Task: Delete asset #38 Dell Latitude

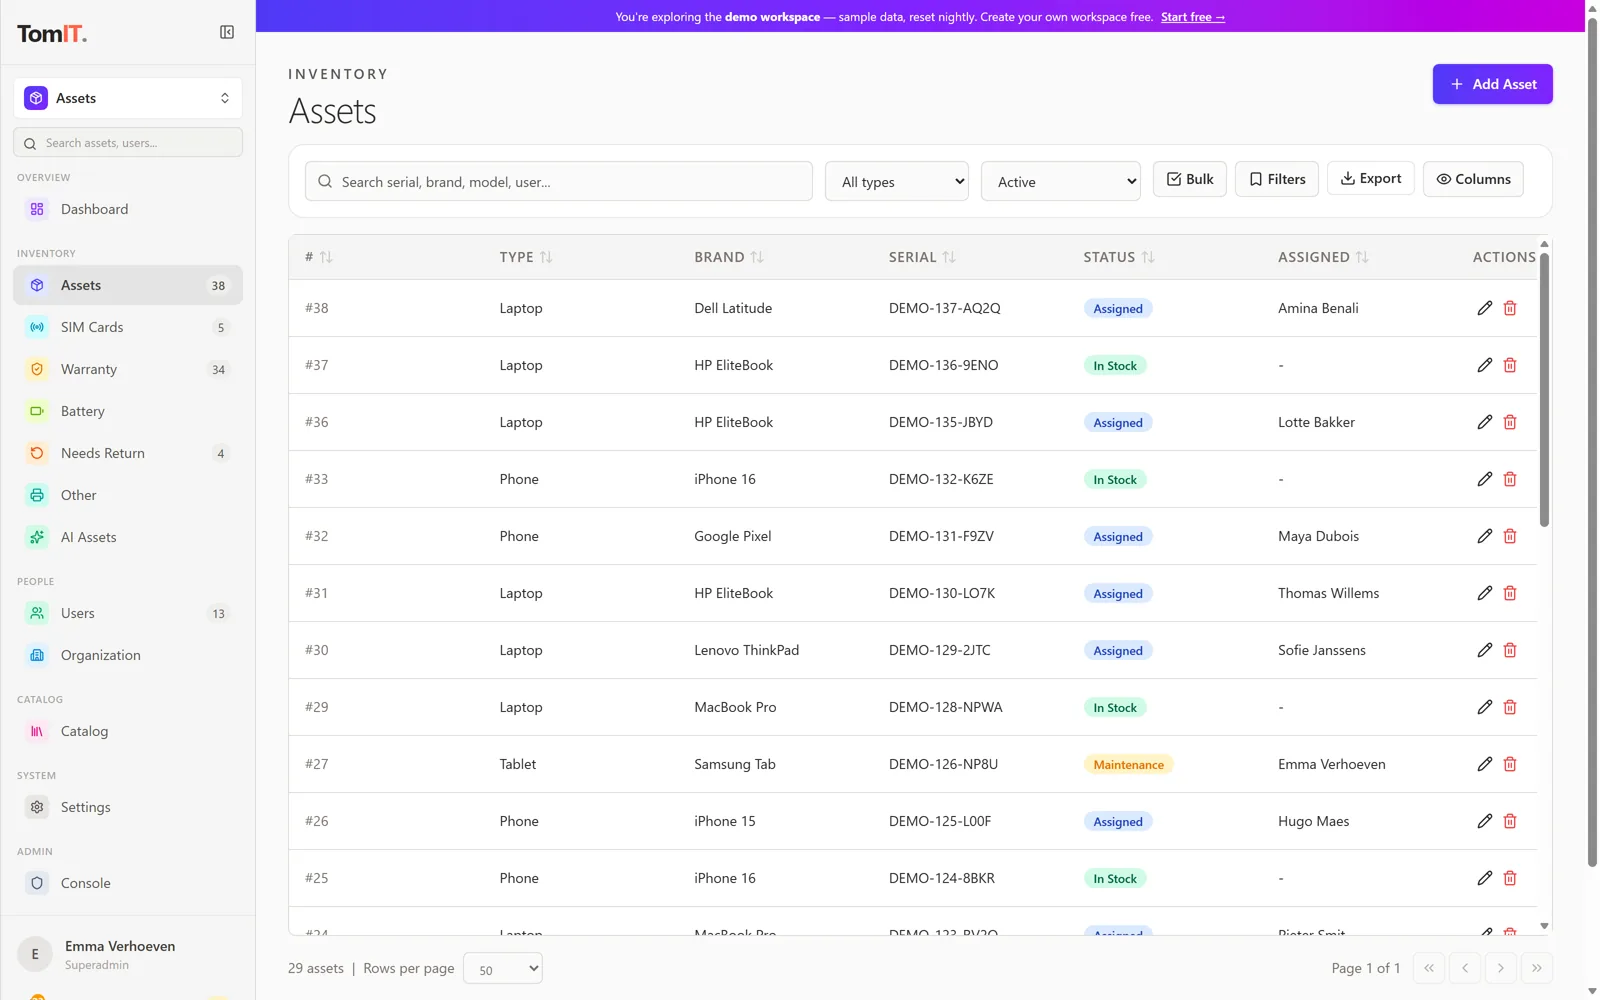Action: (1510, 308)
